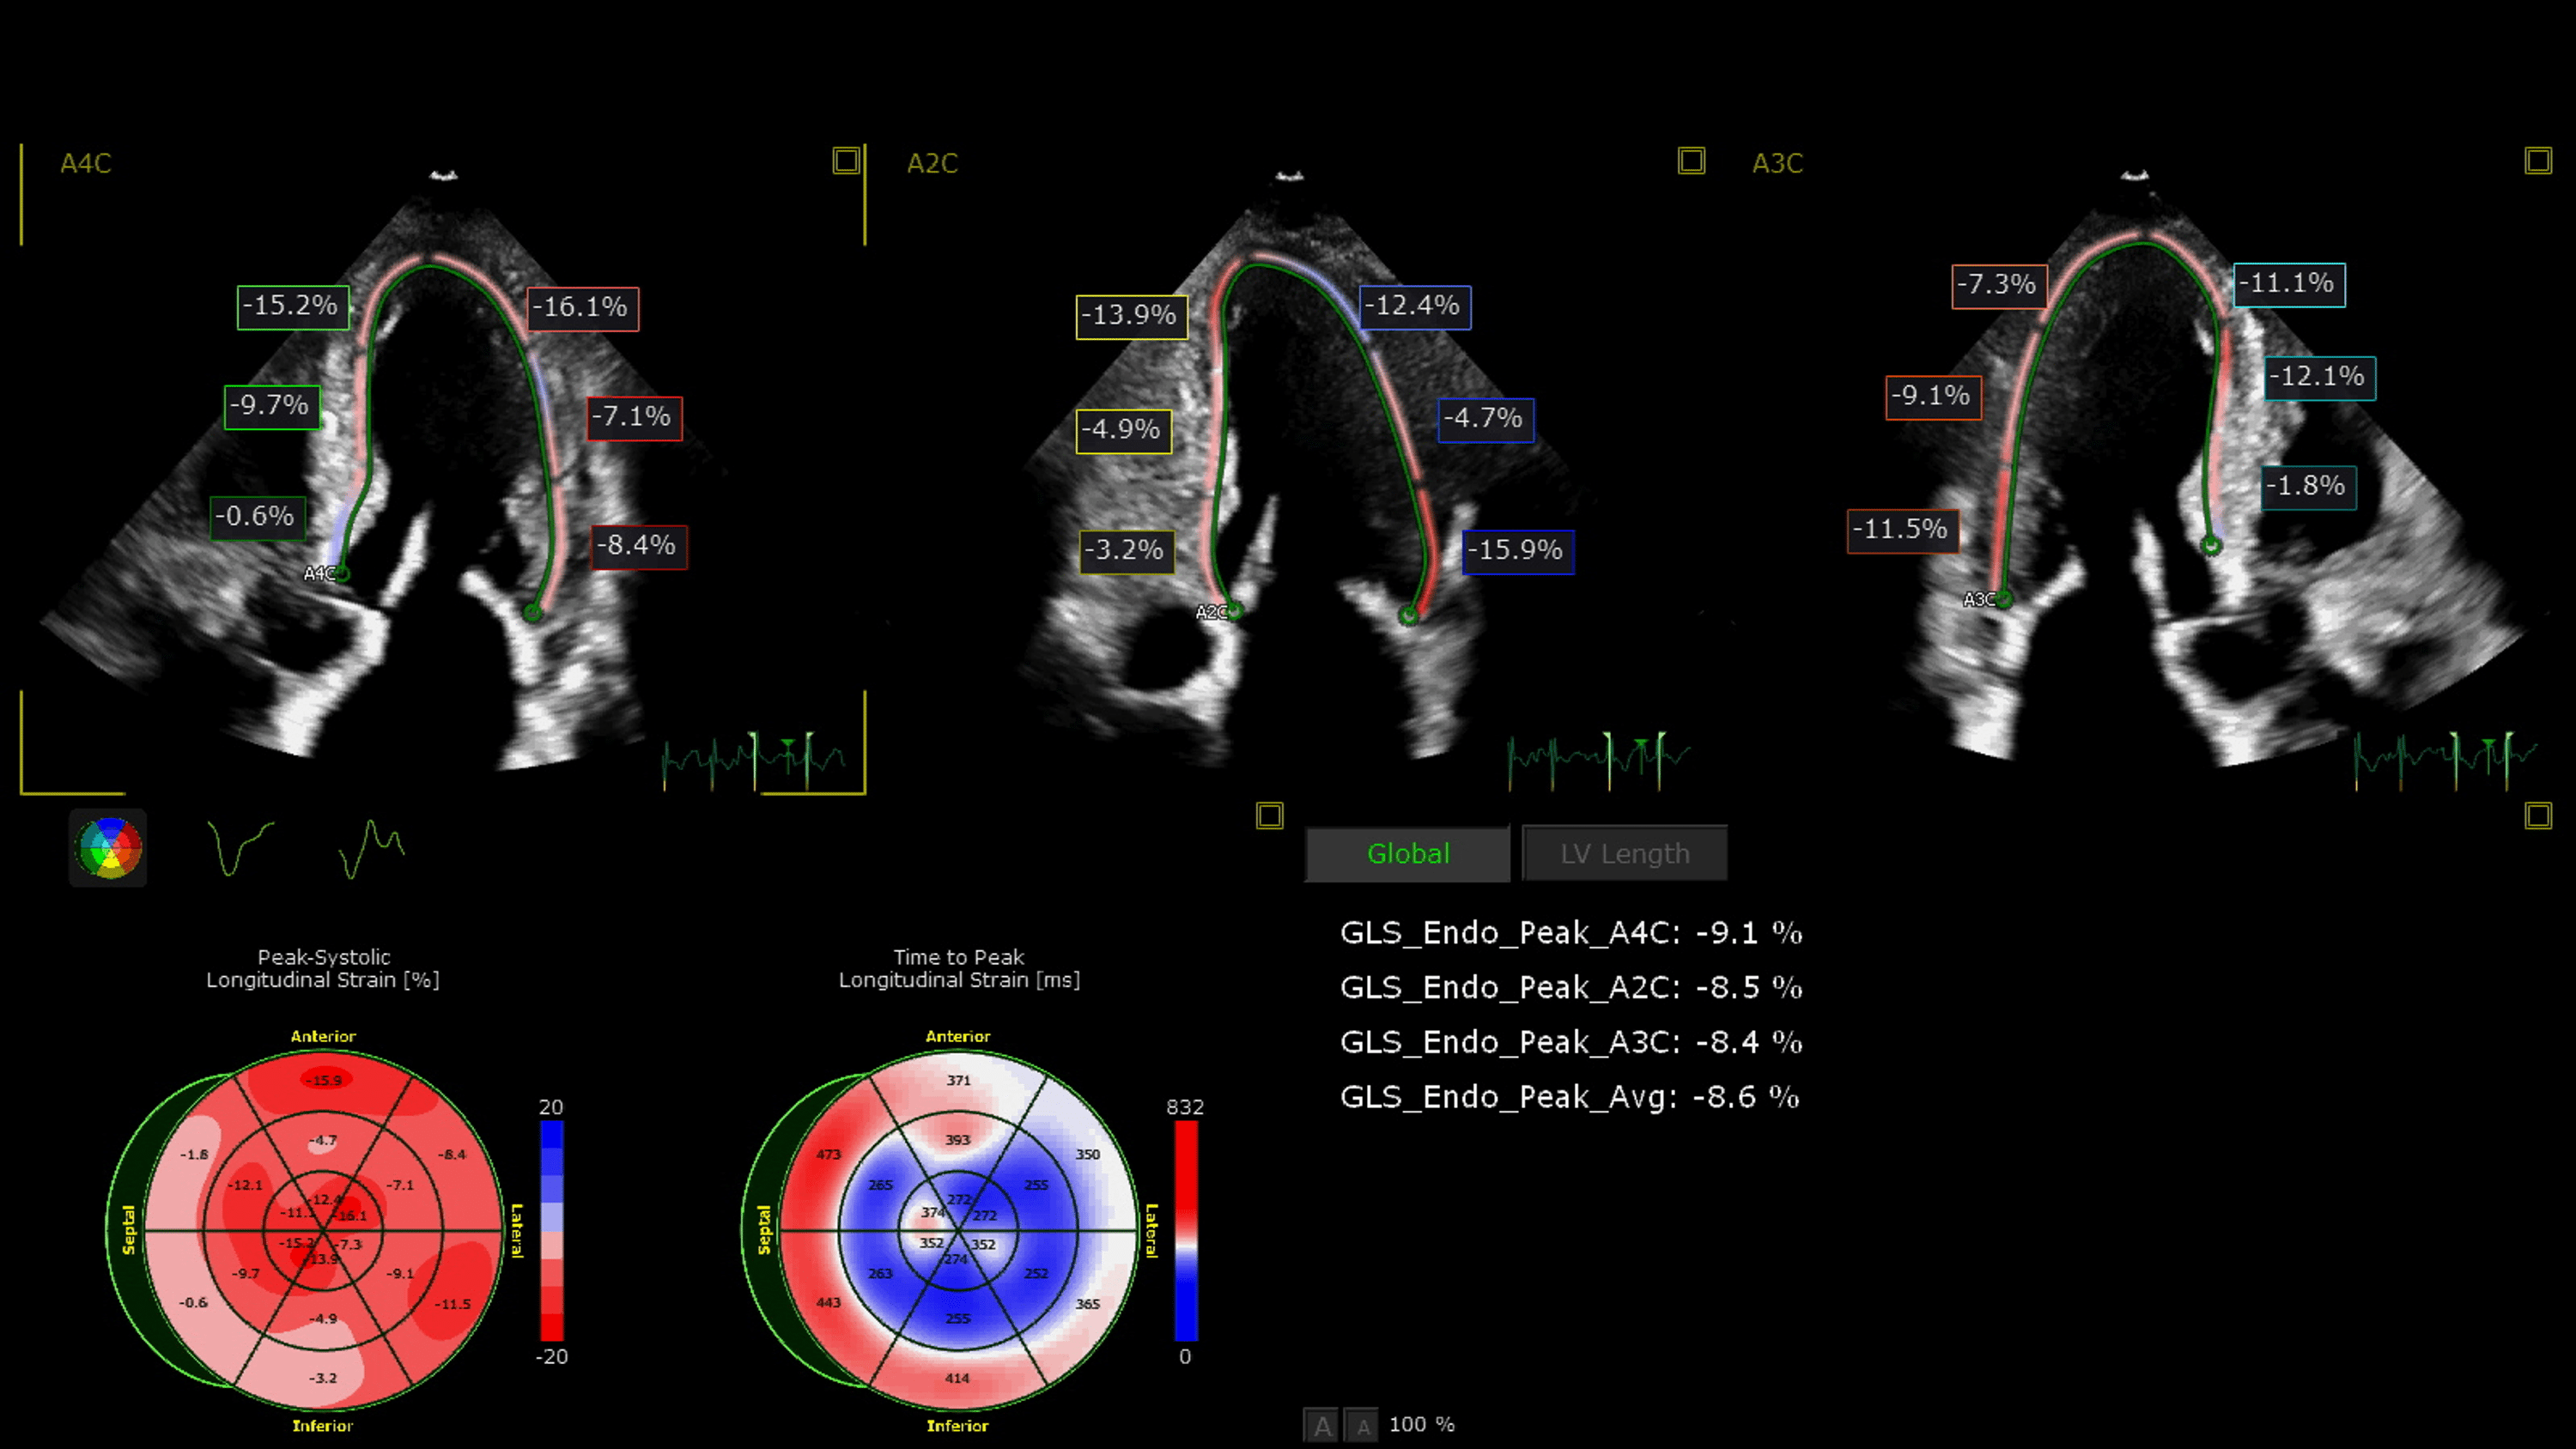
Task: Select A2C segment label -4.9%
Action: click(1124, 432)
